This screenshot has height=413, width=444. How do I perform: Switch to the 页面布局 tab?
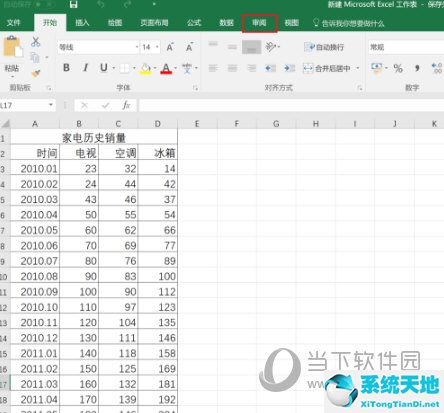tap(154, 23)
